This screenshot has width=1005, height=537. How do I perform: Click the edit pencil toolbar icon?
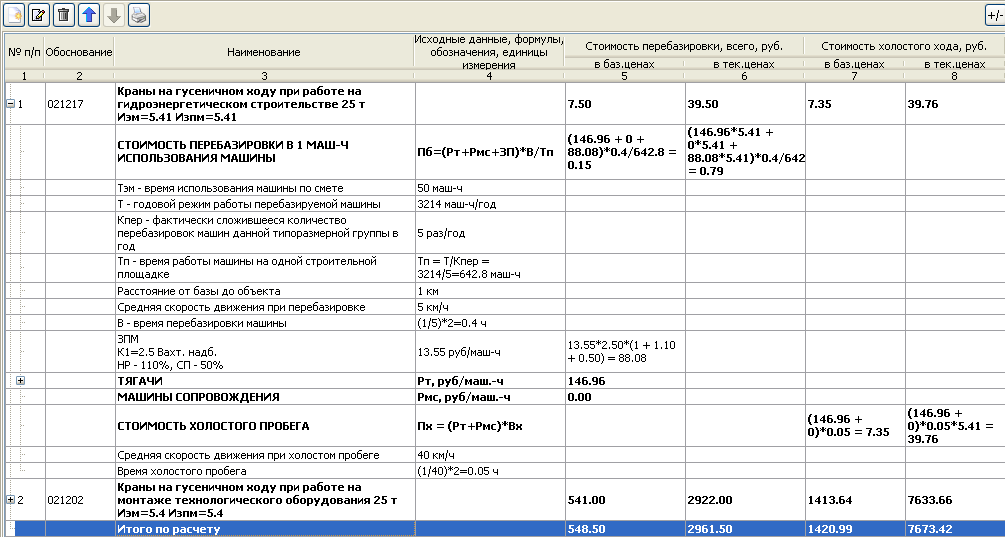click(38, 14)
